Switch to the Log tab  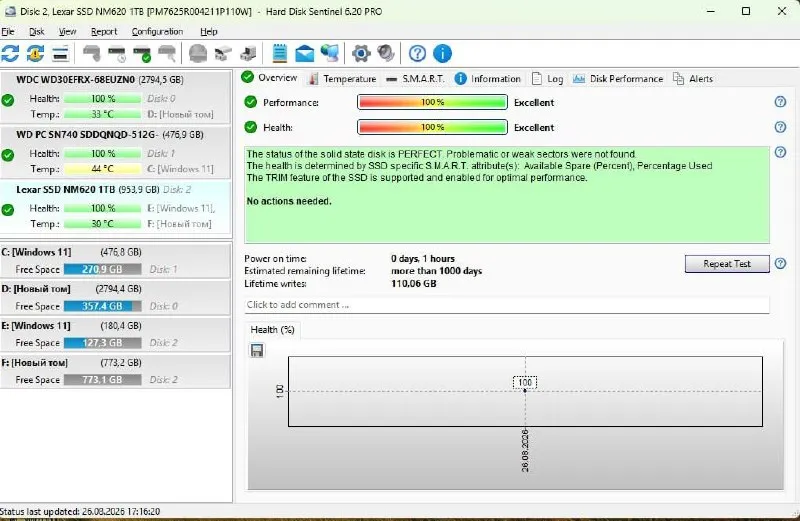click(547, 79)
